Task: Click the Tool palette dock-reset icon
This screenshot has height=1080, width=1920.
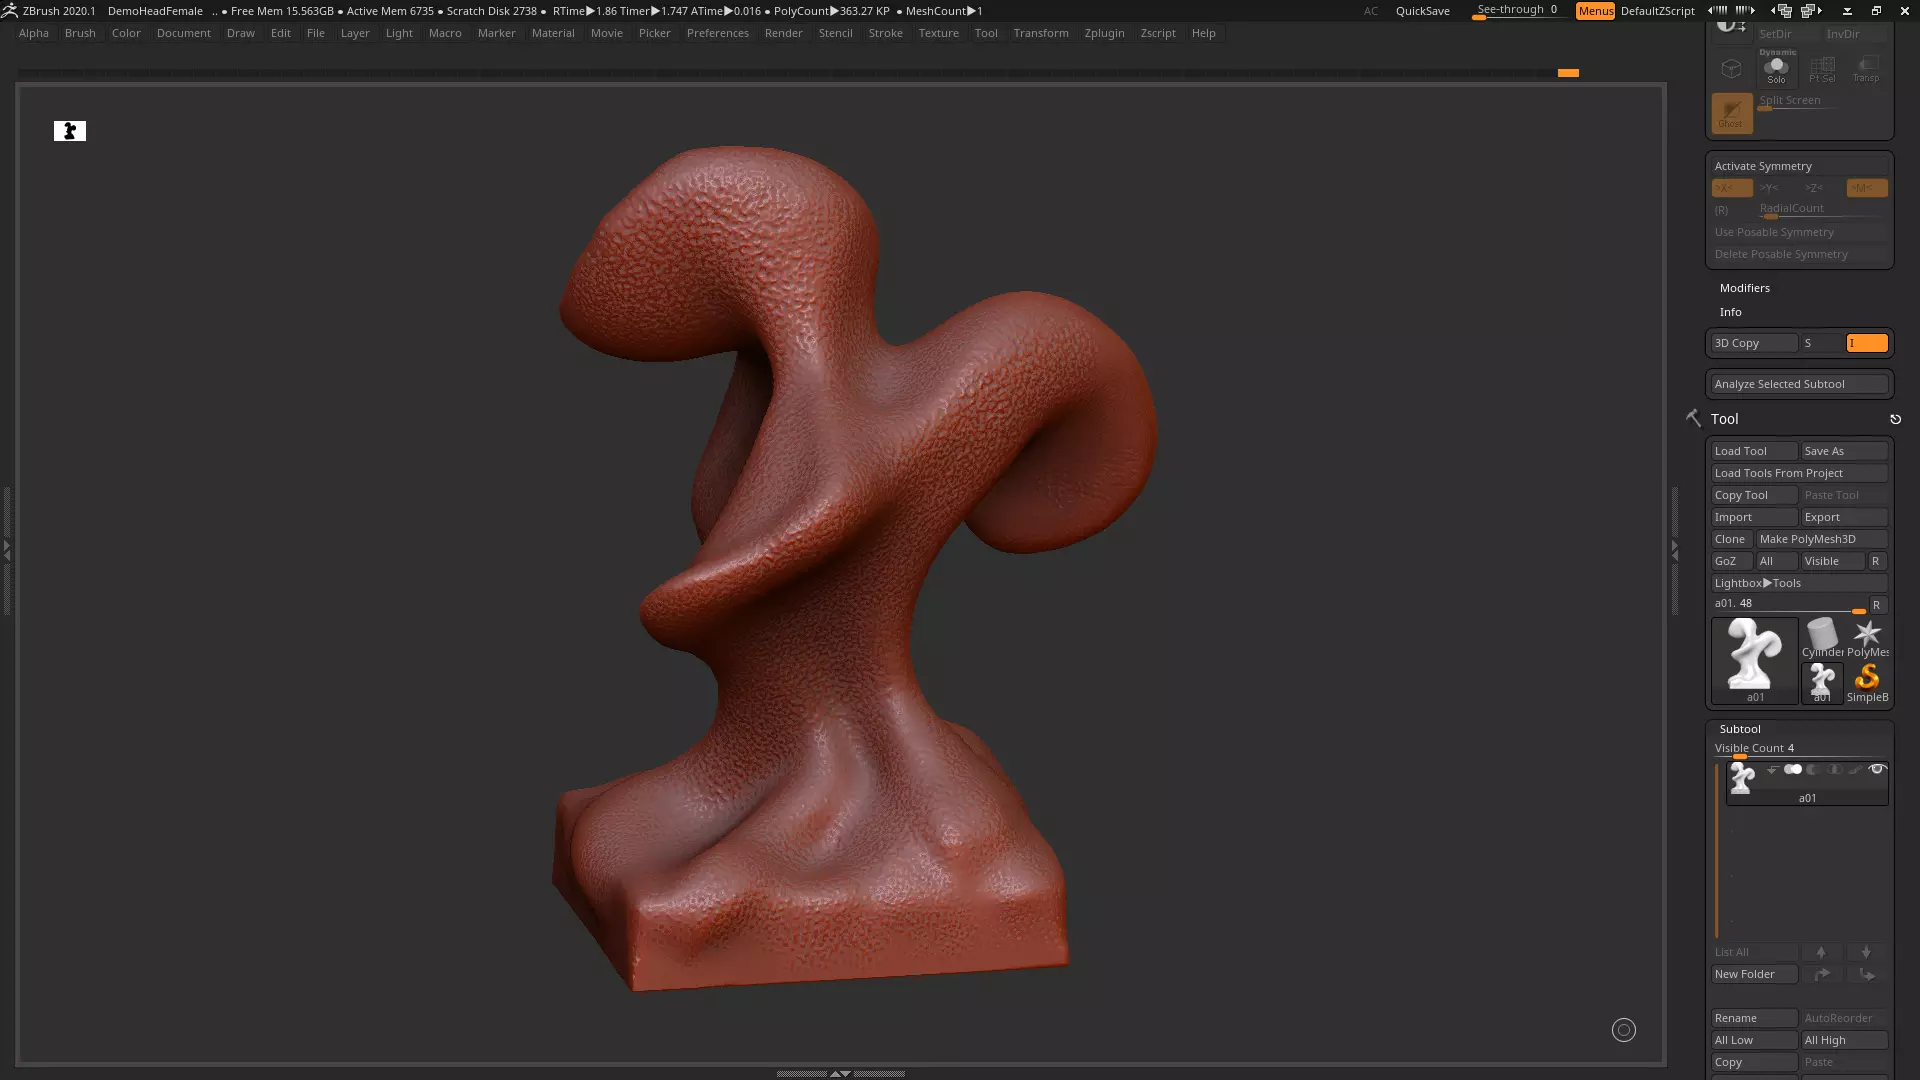Action: click(x=1895, y=420)
